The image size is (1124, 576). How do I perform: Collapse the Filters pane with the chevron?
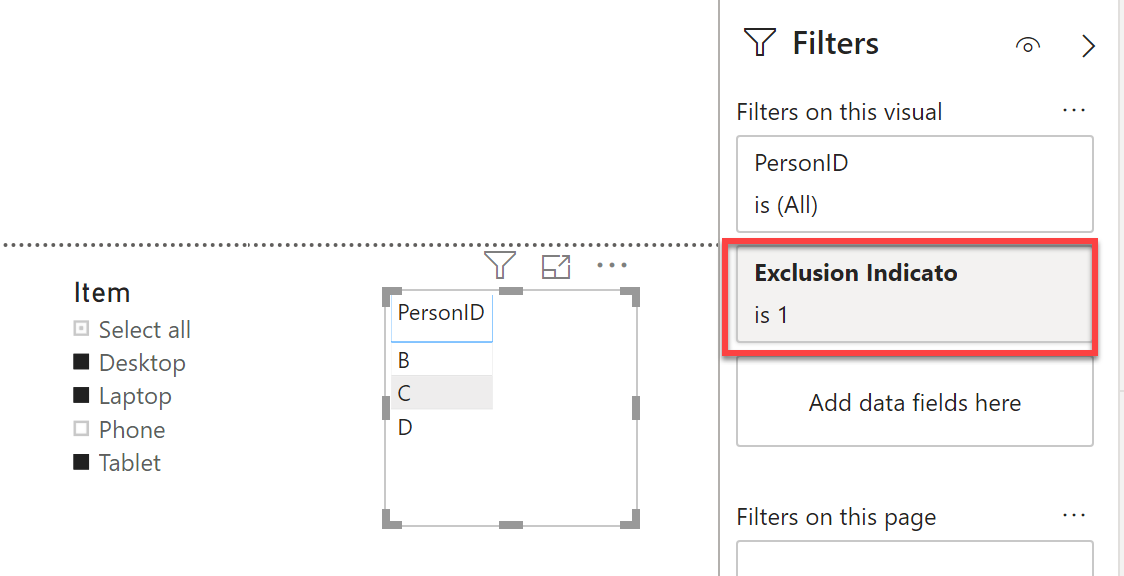[1088, 46]
